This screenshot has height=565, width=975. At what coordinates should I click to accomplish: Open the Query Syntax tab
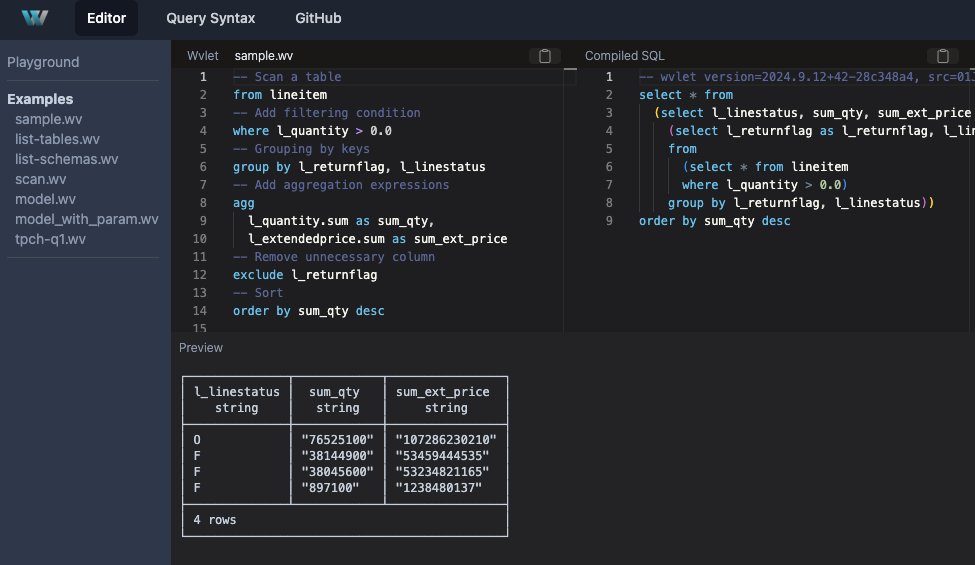(210, 18)
